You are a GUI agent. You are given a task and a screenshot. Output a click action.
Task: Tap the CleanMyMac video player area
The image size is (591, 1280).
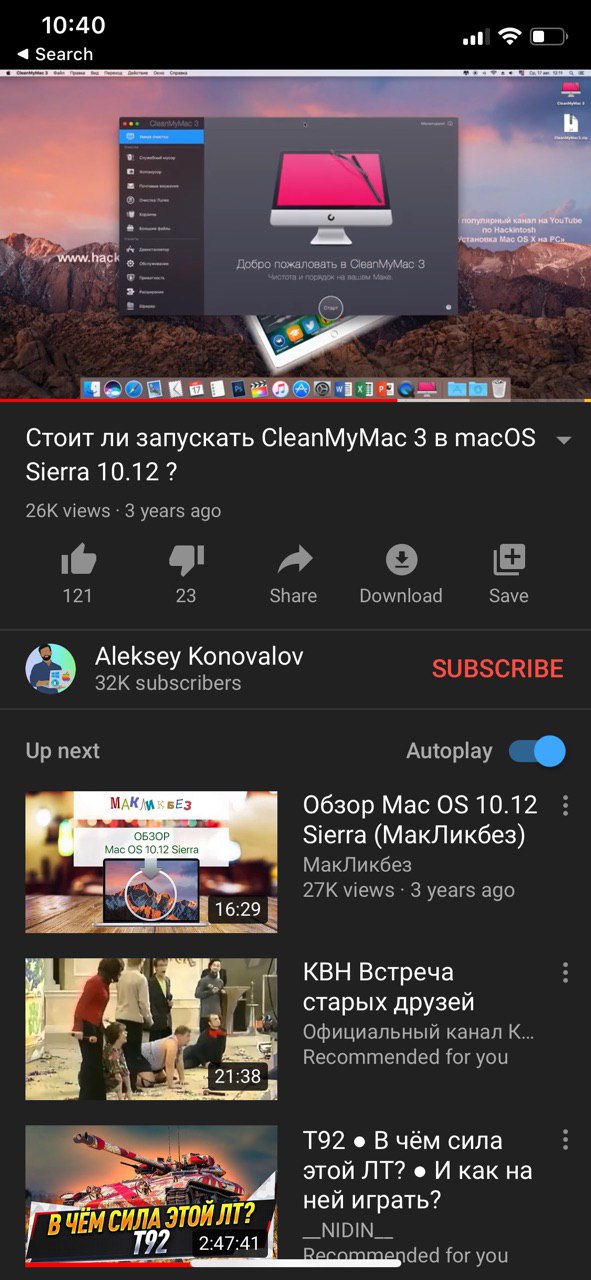(x=295, y=235)
